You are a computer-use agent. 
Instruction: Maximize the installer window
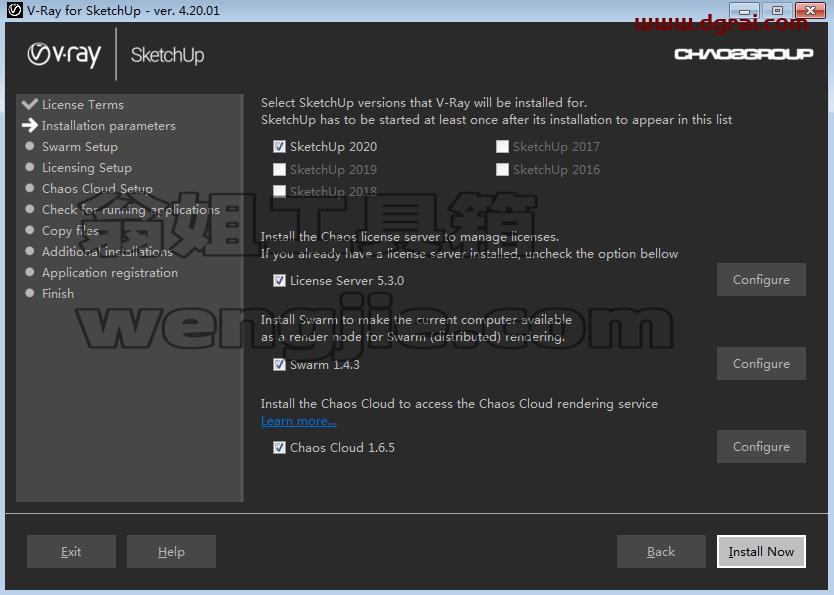point(777,10)
